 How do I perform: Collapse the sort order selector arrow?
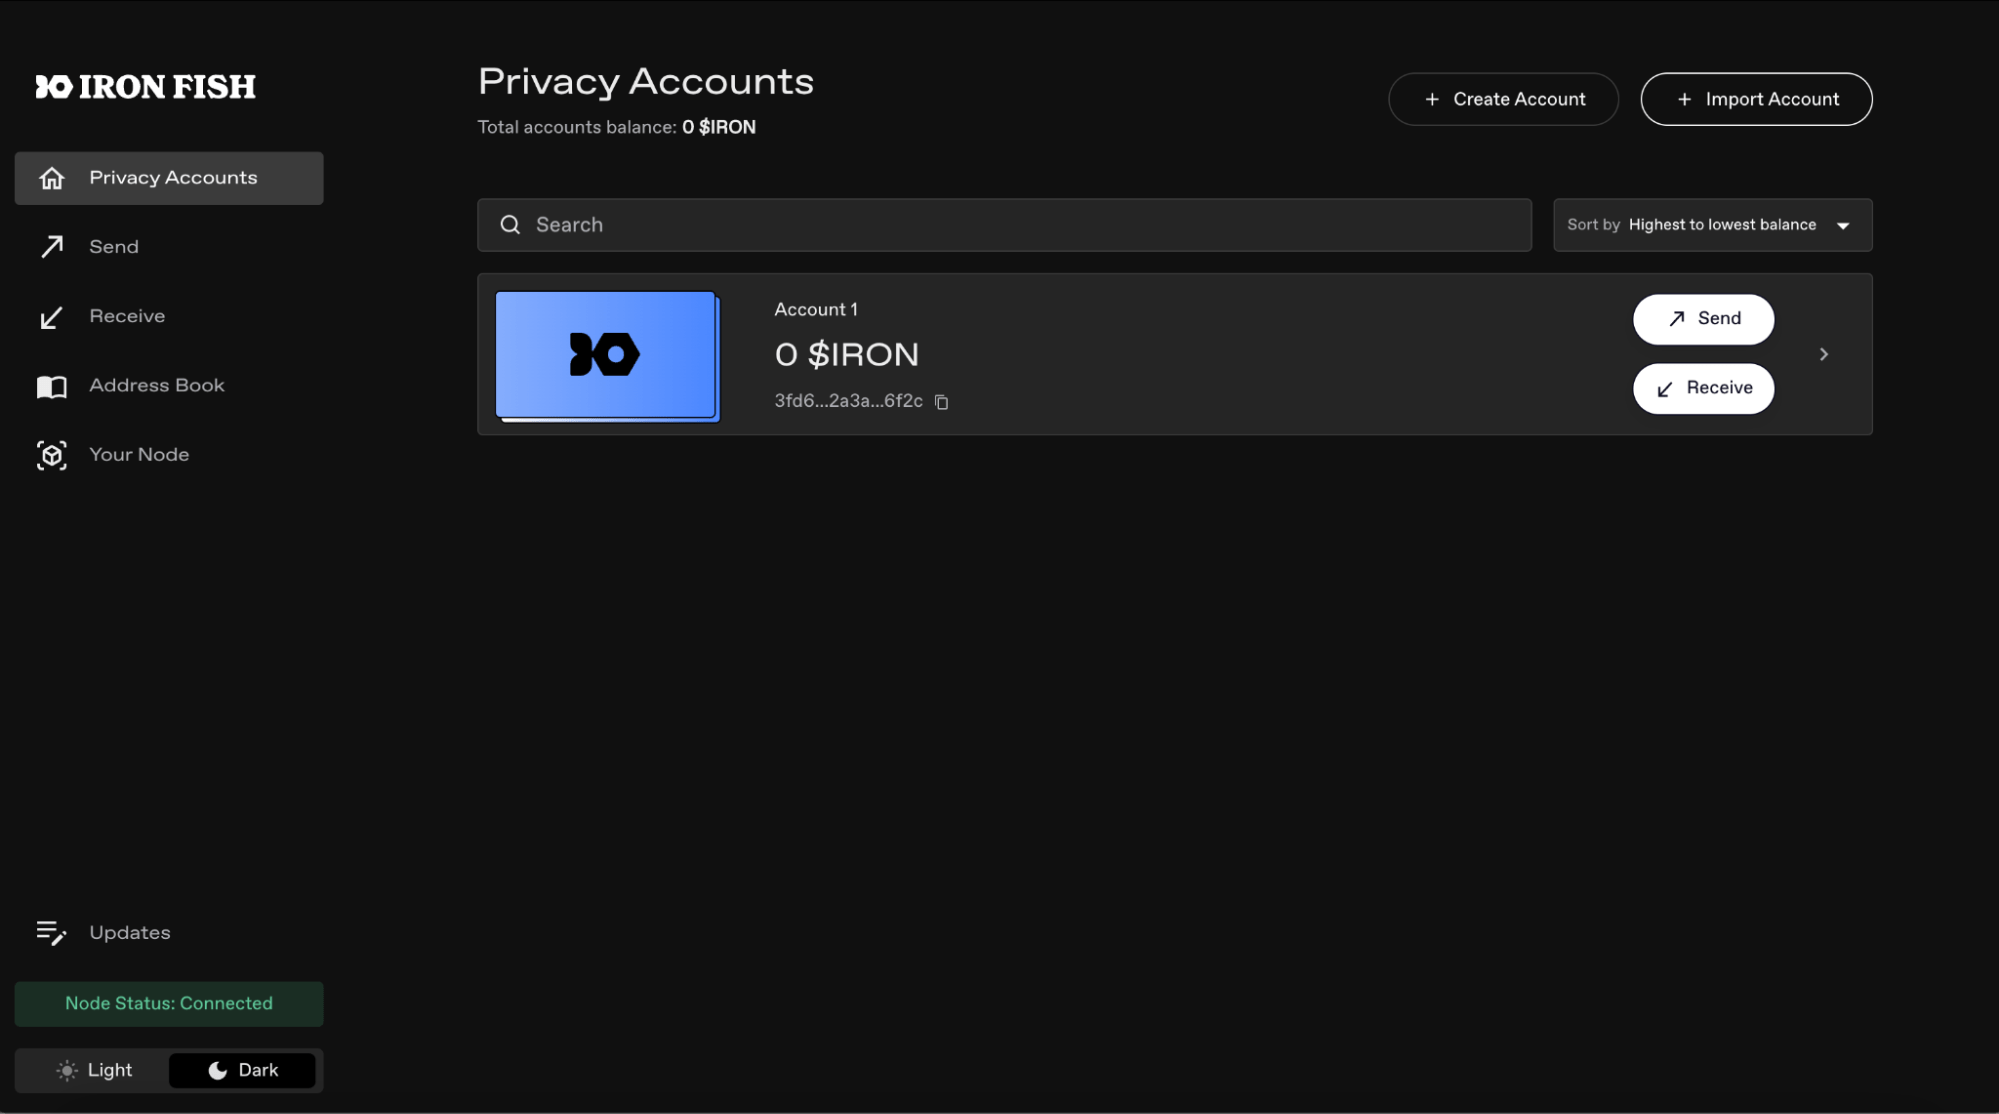(x=1844, y=225)
